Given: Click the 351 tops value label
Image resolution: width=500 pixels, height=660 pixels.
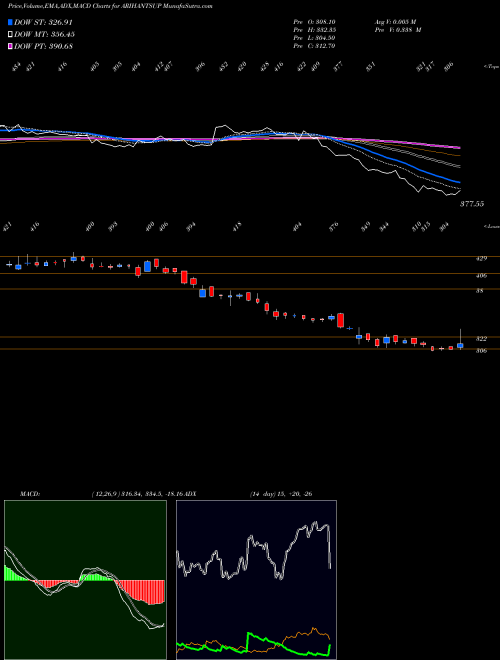Looking at the screenshot, I should 371,67.
